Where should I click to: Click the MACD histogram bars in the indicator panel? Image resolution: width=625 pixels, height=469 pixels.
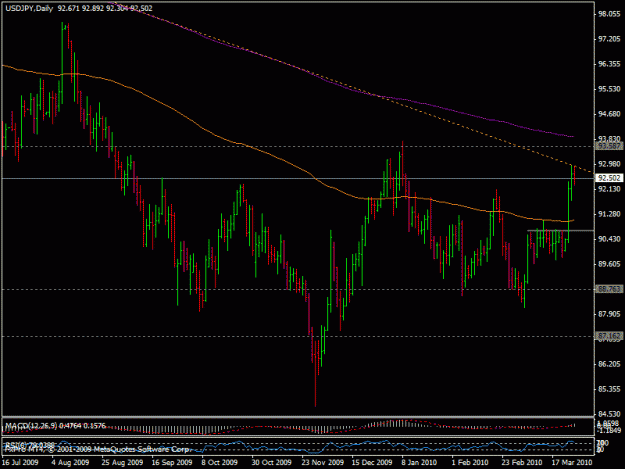(x=399, y=424)
